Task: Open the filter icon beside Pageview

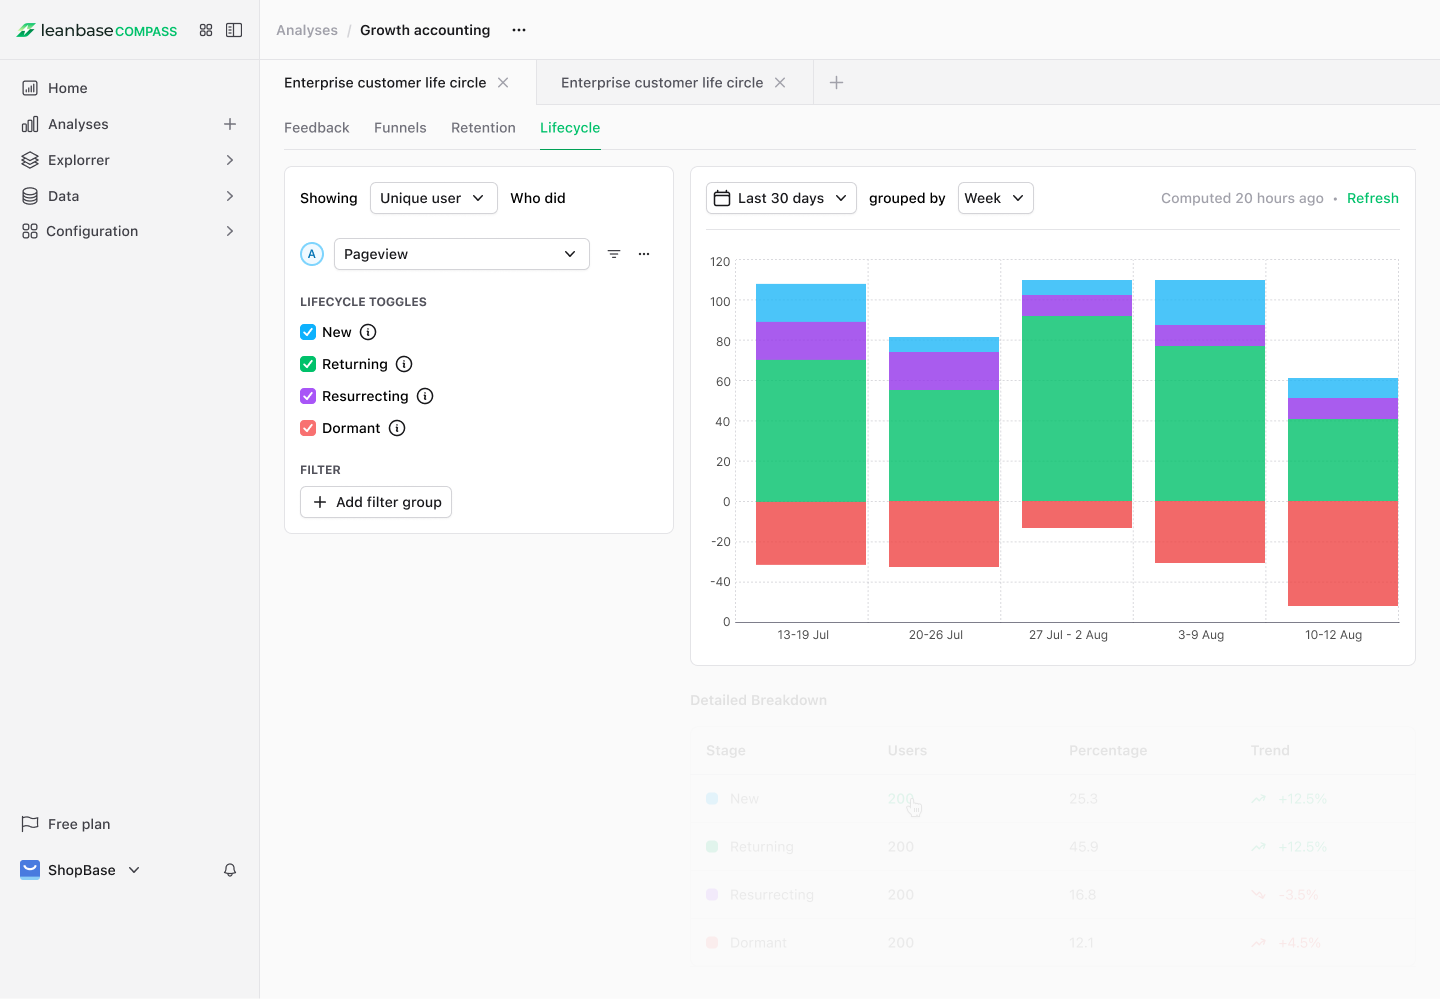Action: 614,254
